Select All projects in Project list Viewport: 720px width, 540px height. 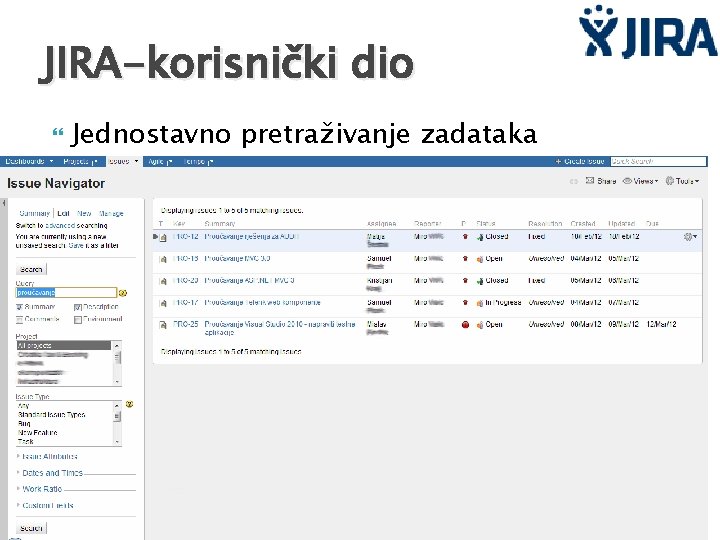pyautogui.click(x=63, y=345)
